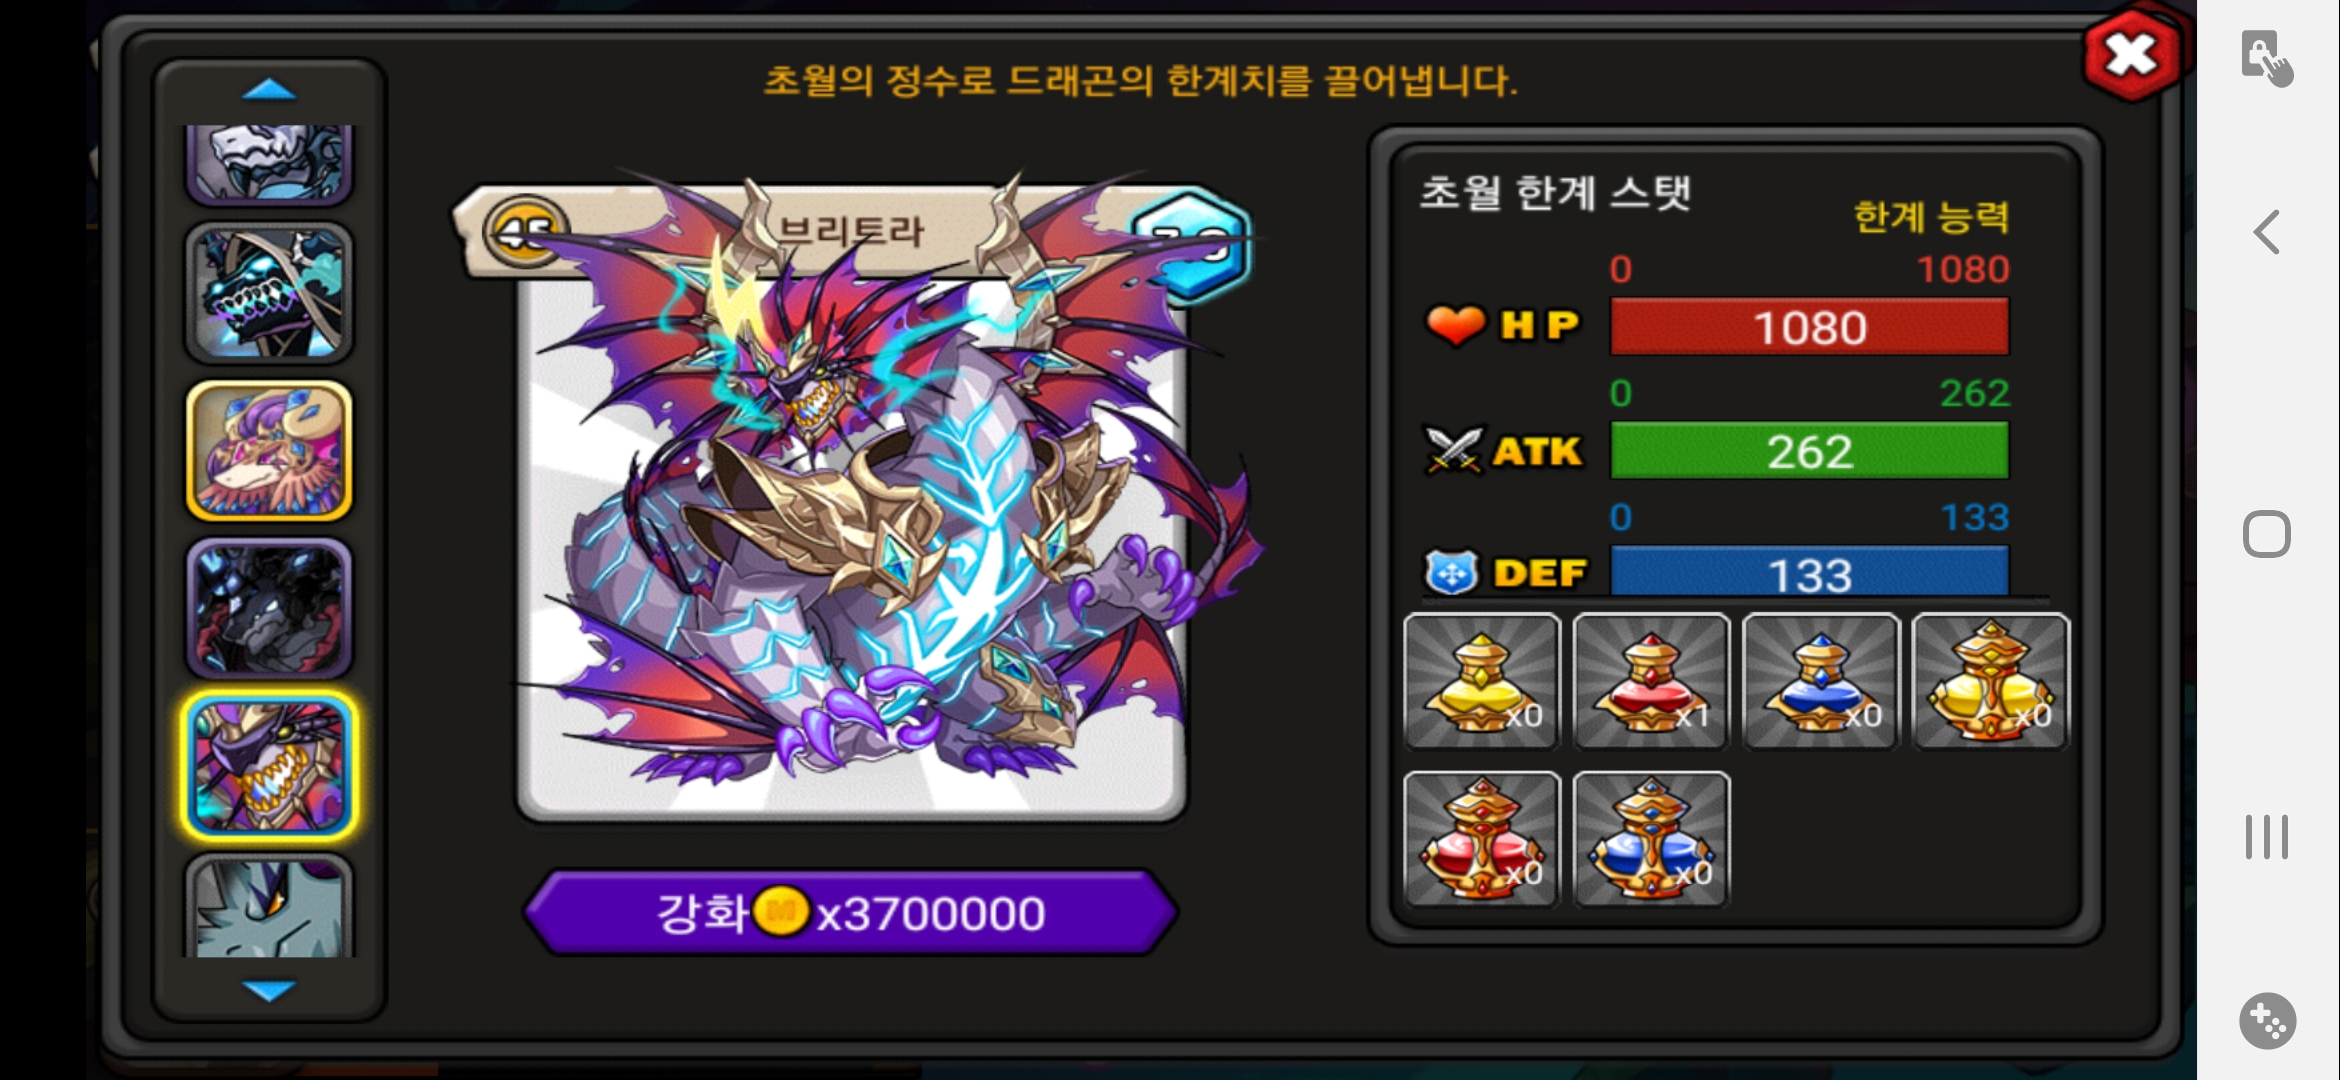This screenshot has width=2340, height=1080.
Task: Tap the green ATK 262 stat bar
Action: [1809, 451]
